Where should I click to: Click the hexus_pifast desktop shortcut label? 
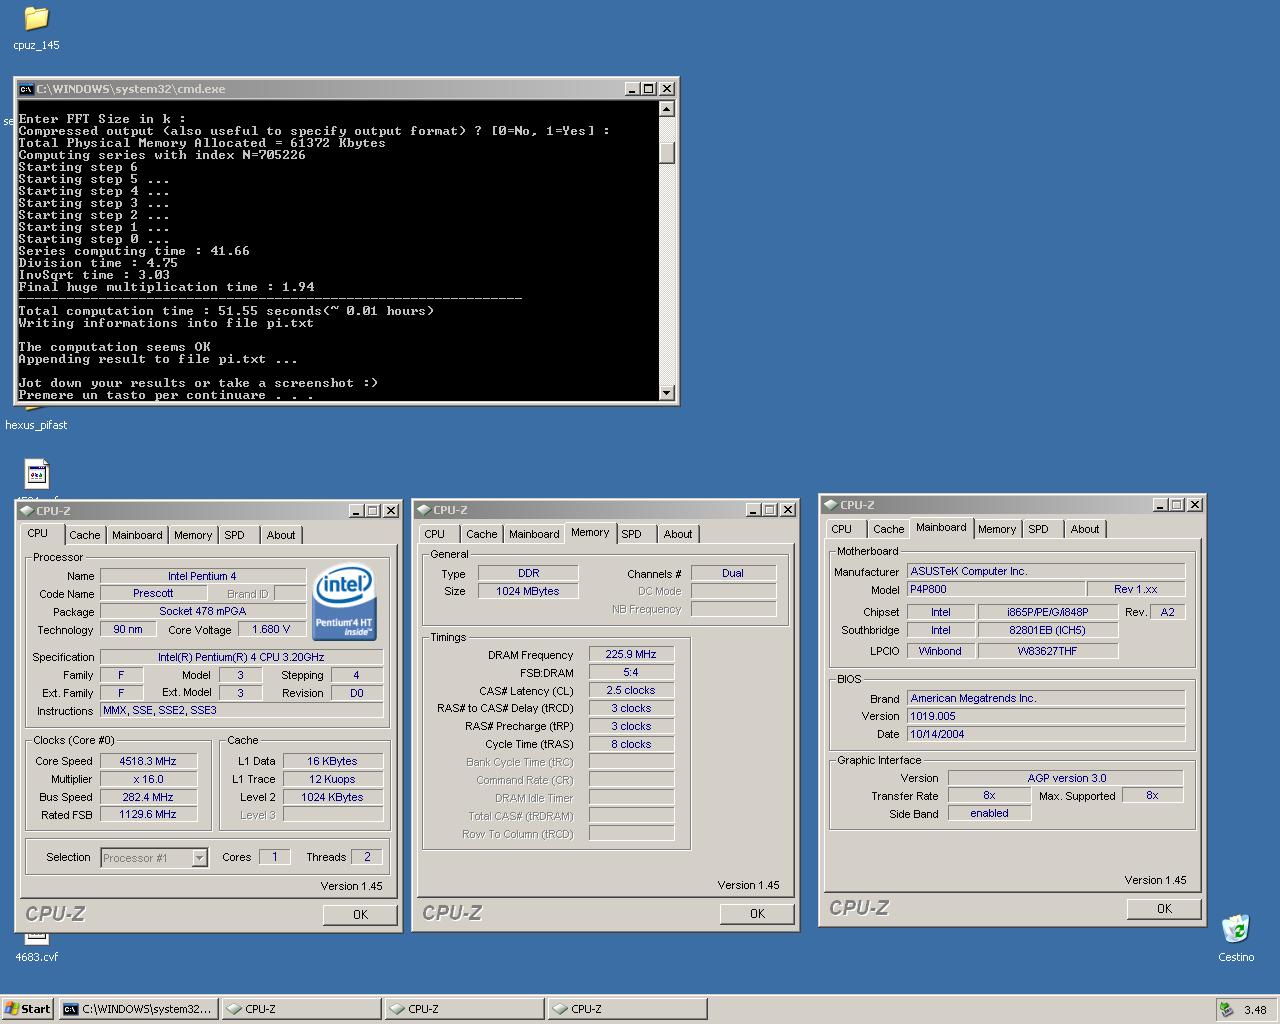click(x=36, y=425)
